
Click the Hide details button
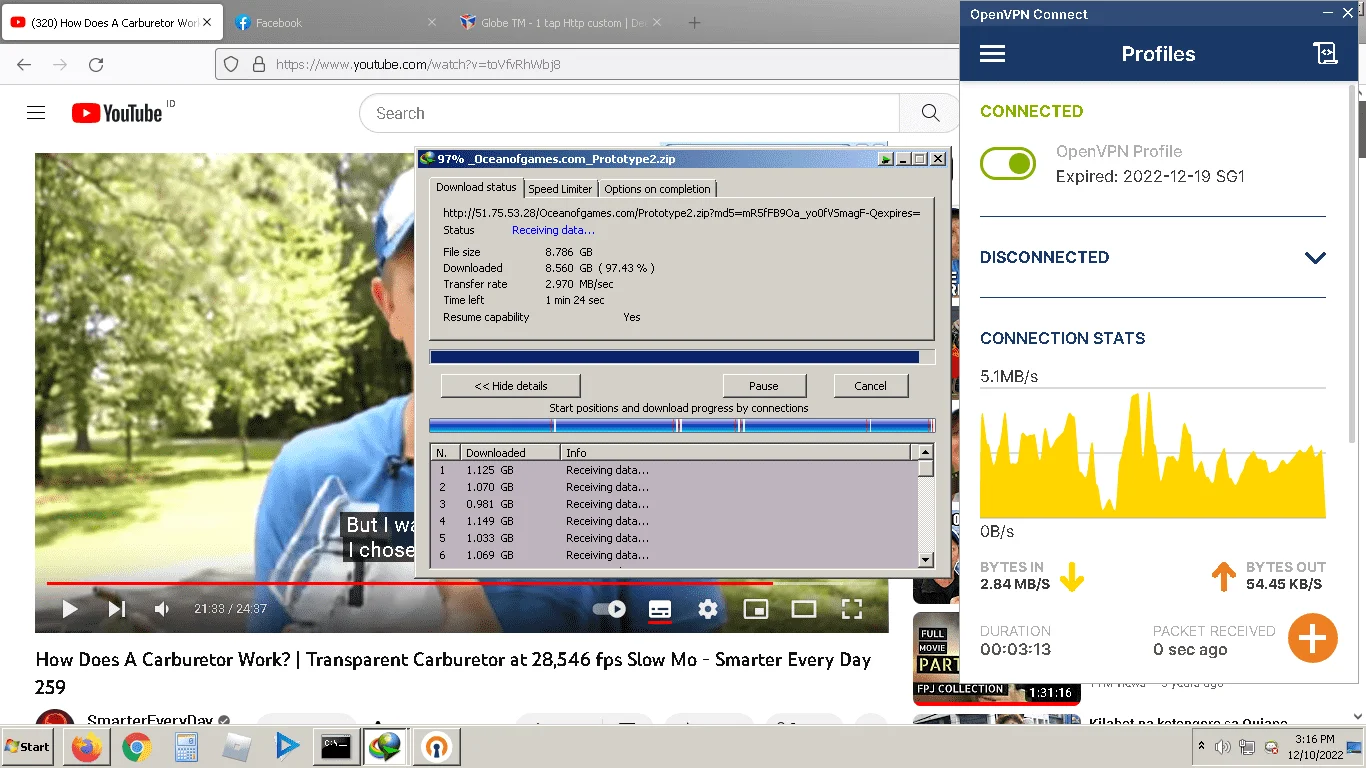pyautogui.click(x=511, y=386)
